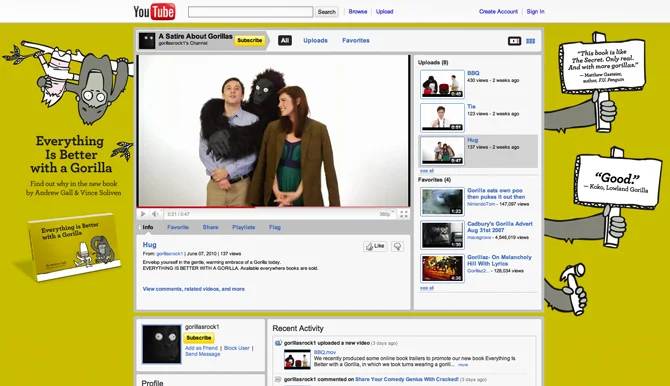
Task: Click Create Account link
Action: [498, 12]
